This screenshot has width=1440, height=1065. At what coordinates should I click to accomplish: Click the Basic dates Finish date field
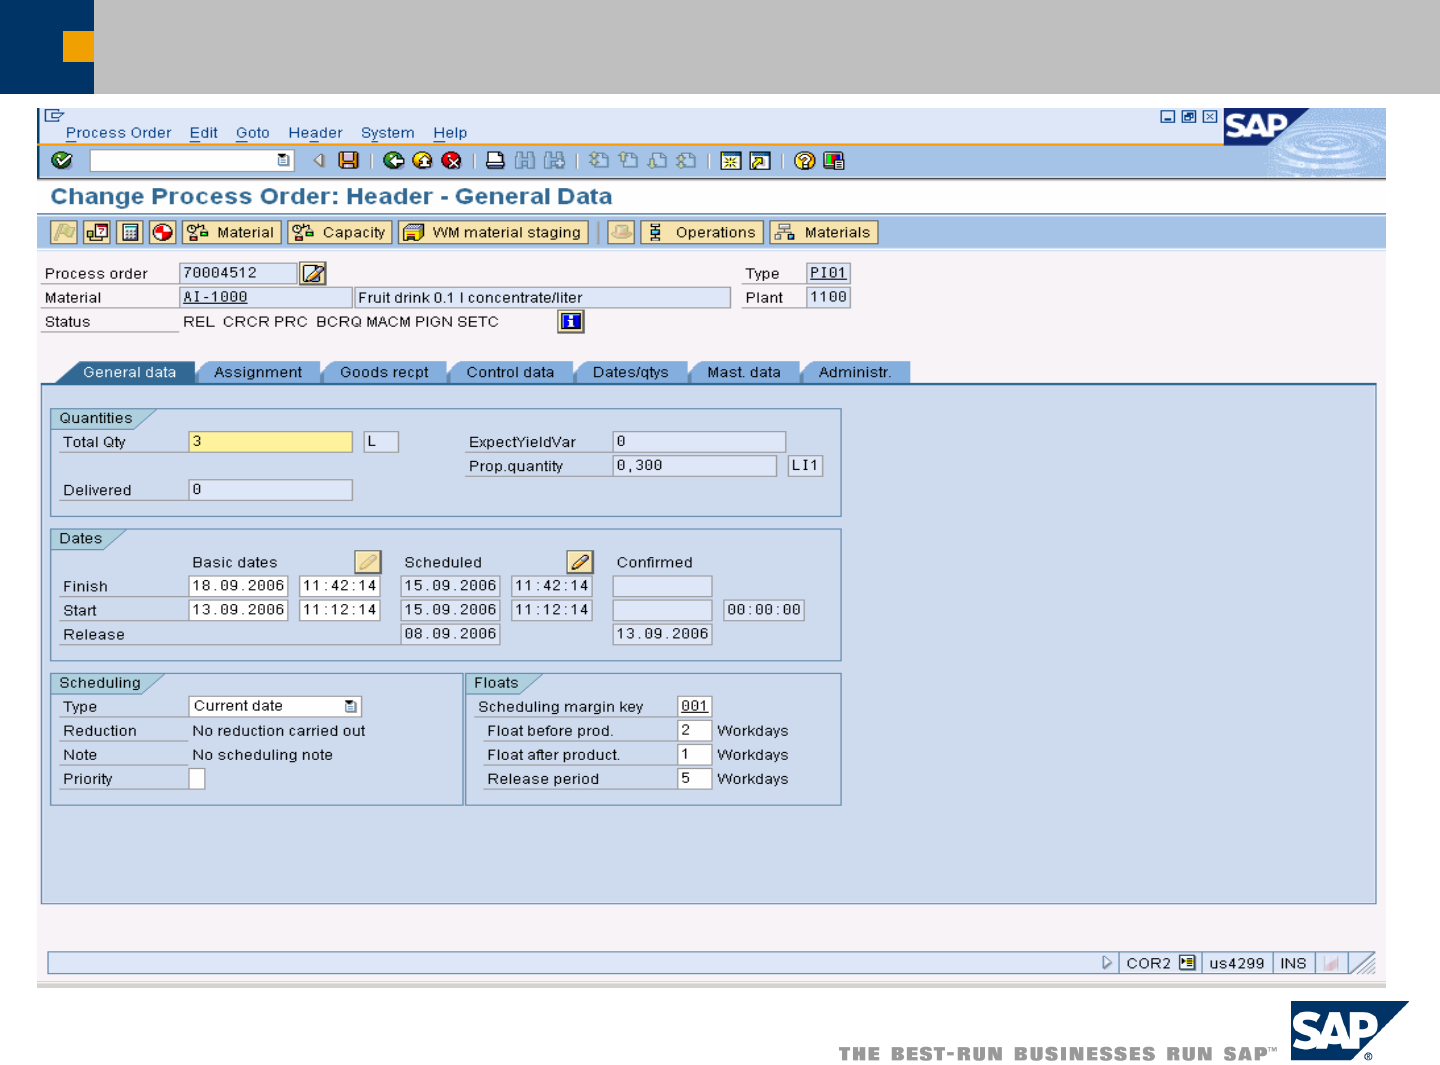238,586
